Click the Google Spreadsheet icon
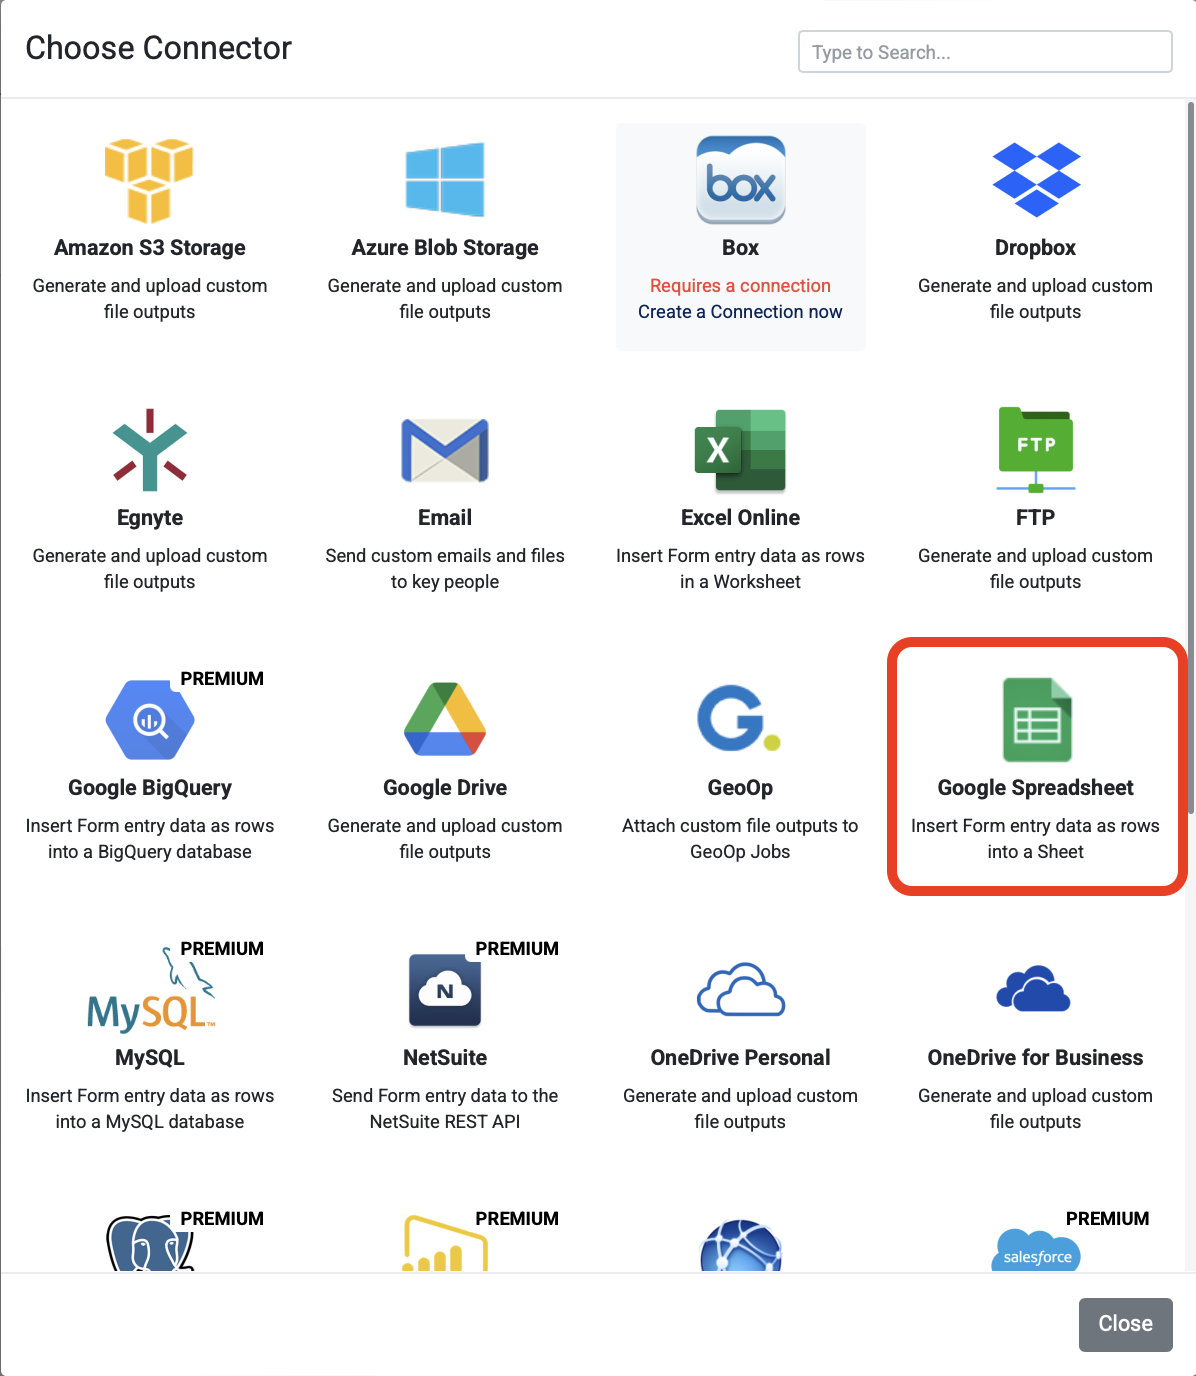Image resolution: width=1196 pixels, height=1376 pixels. [1037, 720]
